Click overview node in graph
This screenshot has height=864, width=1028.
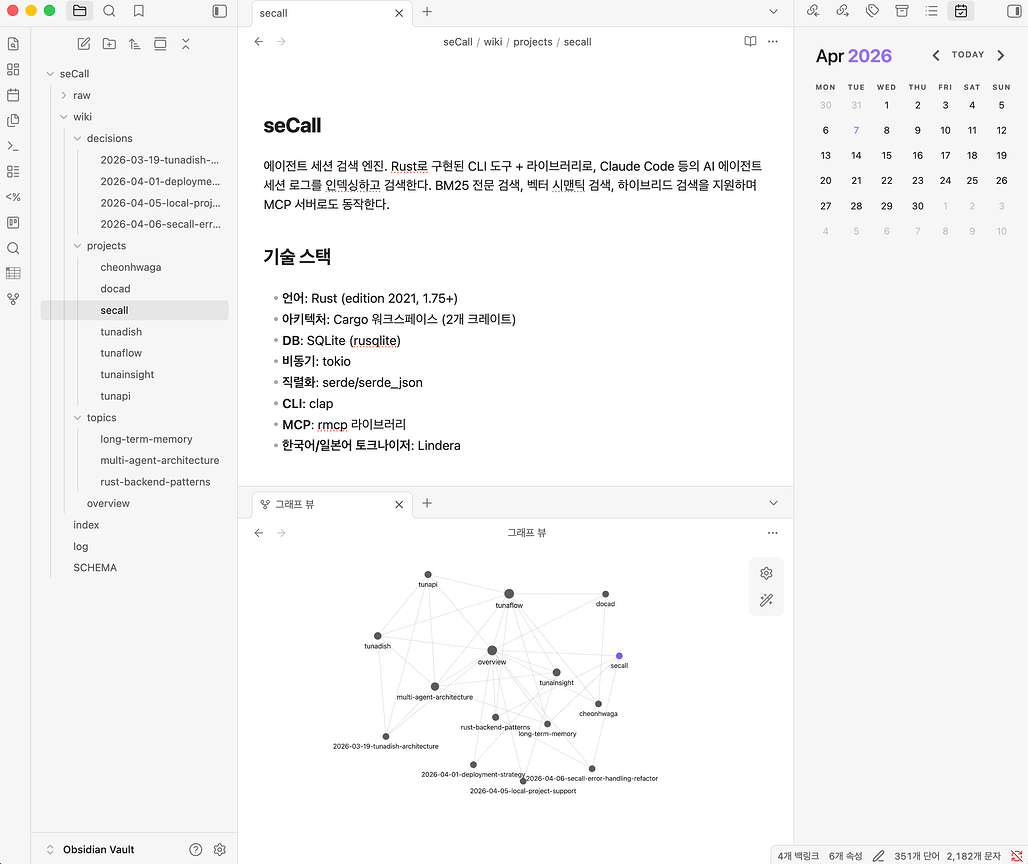tap(492, 650)
